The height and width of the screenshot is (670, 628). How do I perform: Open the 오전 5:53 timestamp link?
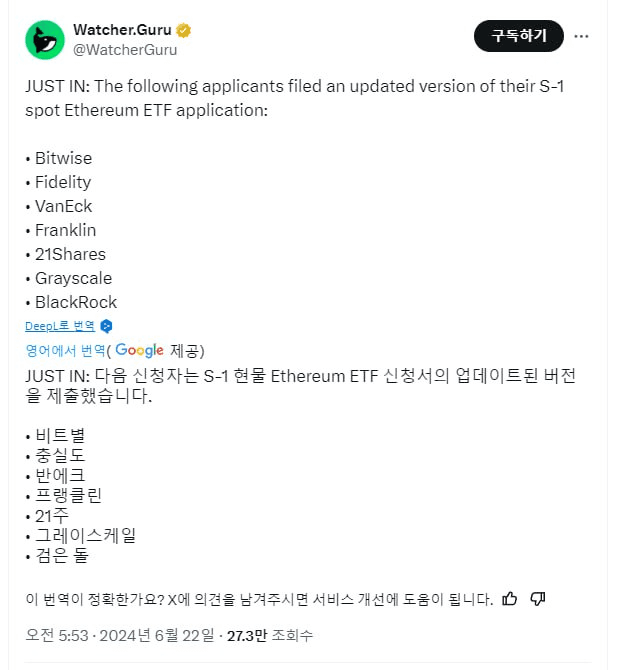[57, 635]
